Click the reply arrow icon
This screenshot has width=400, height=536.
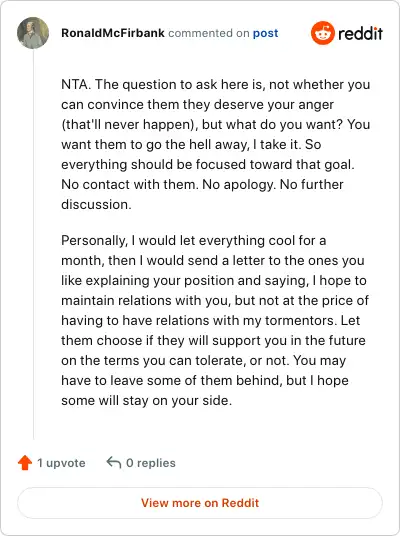point(114,463)
